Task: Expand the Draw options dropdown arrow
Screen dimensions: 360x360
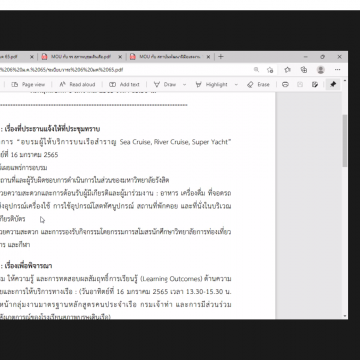Action: click(x=184, y=85)
